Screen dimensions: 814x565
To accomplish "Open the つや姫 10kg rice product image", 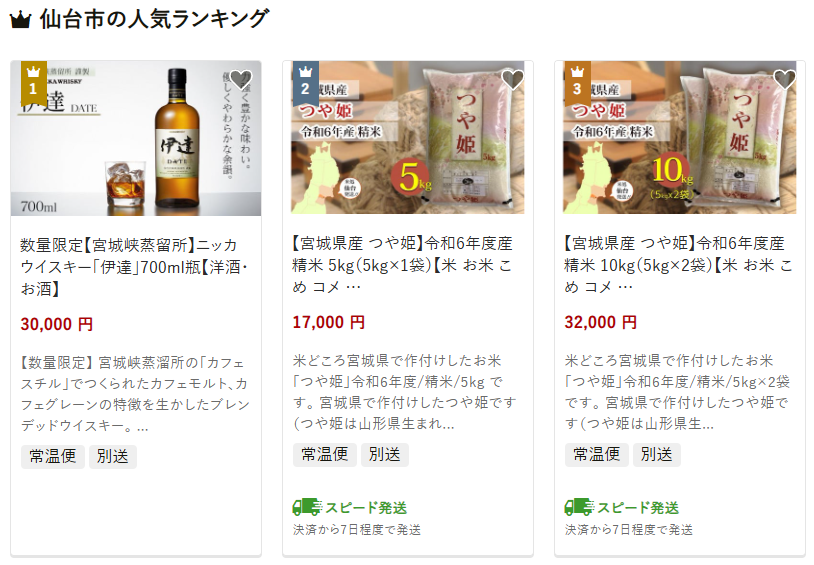I will coord(680,138).
